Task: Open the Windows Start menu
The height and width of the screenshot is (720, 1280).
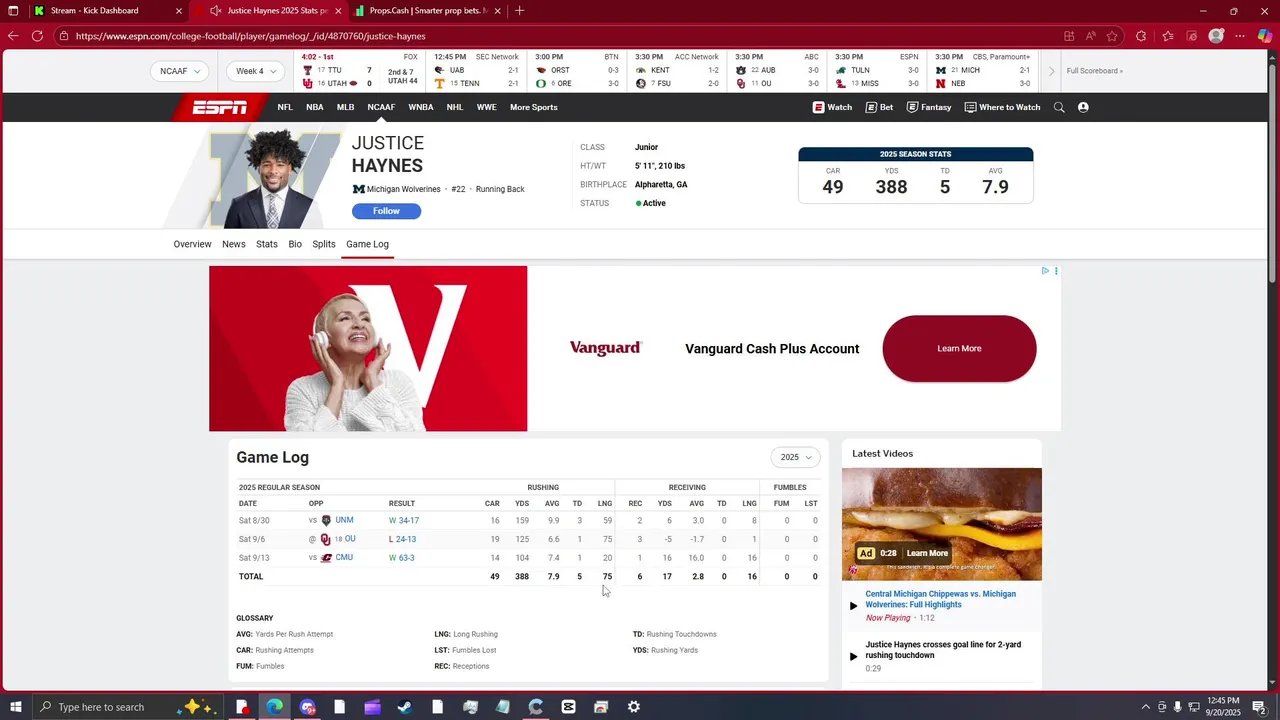Action: pos(15,707)
